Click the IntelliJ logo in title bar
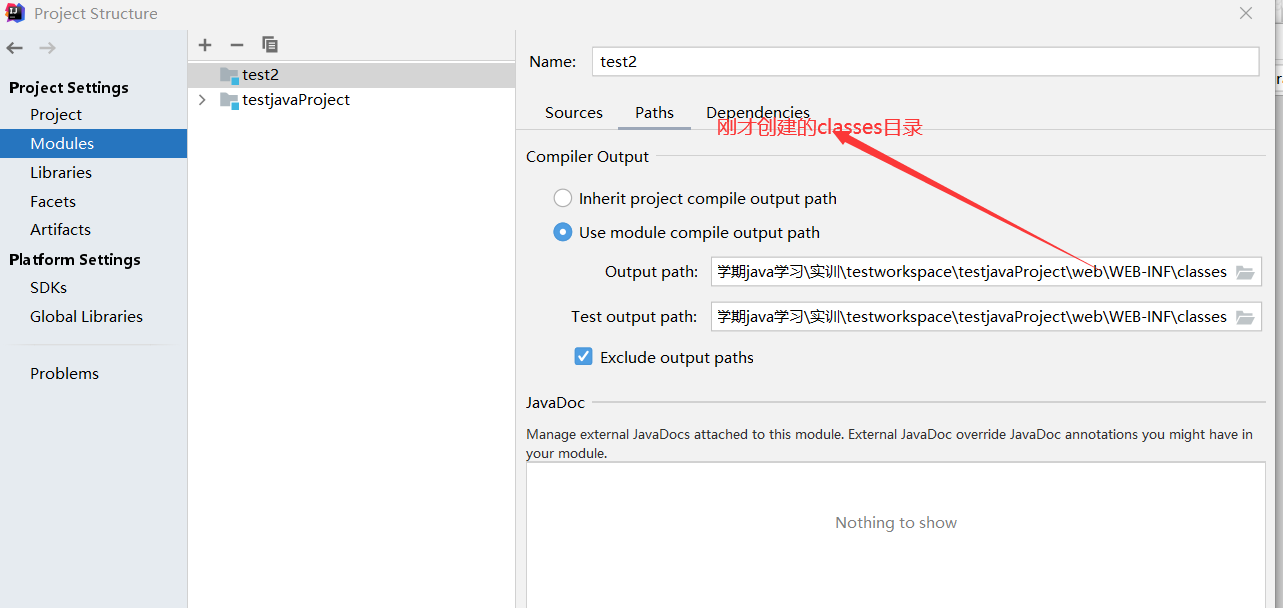This screenshot has width=1283, height=608. 15,13
